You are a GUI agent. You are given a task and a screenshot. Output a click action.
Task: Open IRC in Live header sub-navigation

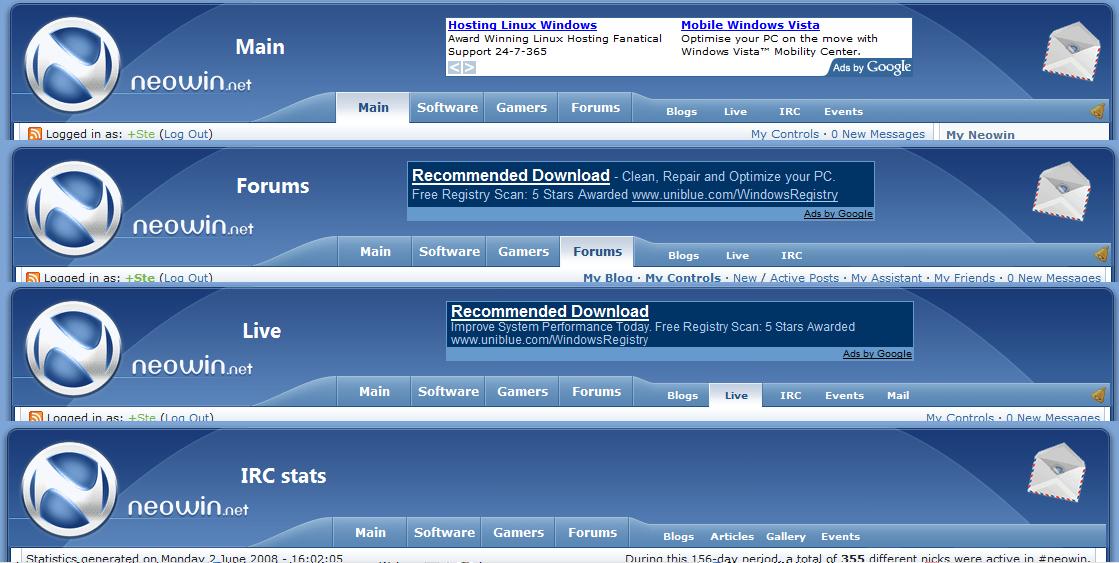pyautogui.click(x=791, y=395)
